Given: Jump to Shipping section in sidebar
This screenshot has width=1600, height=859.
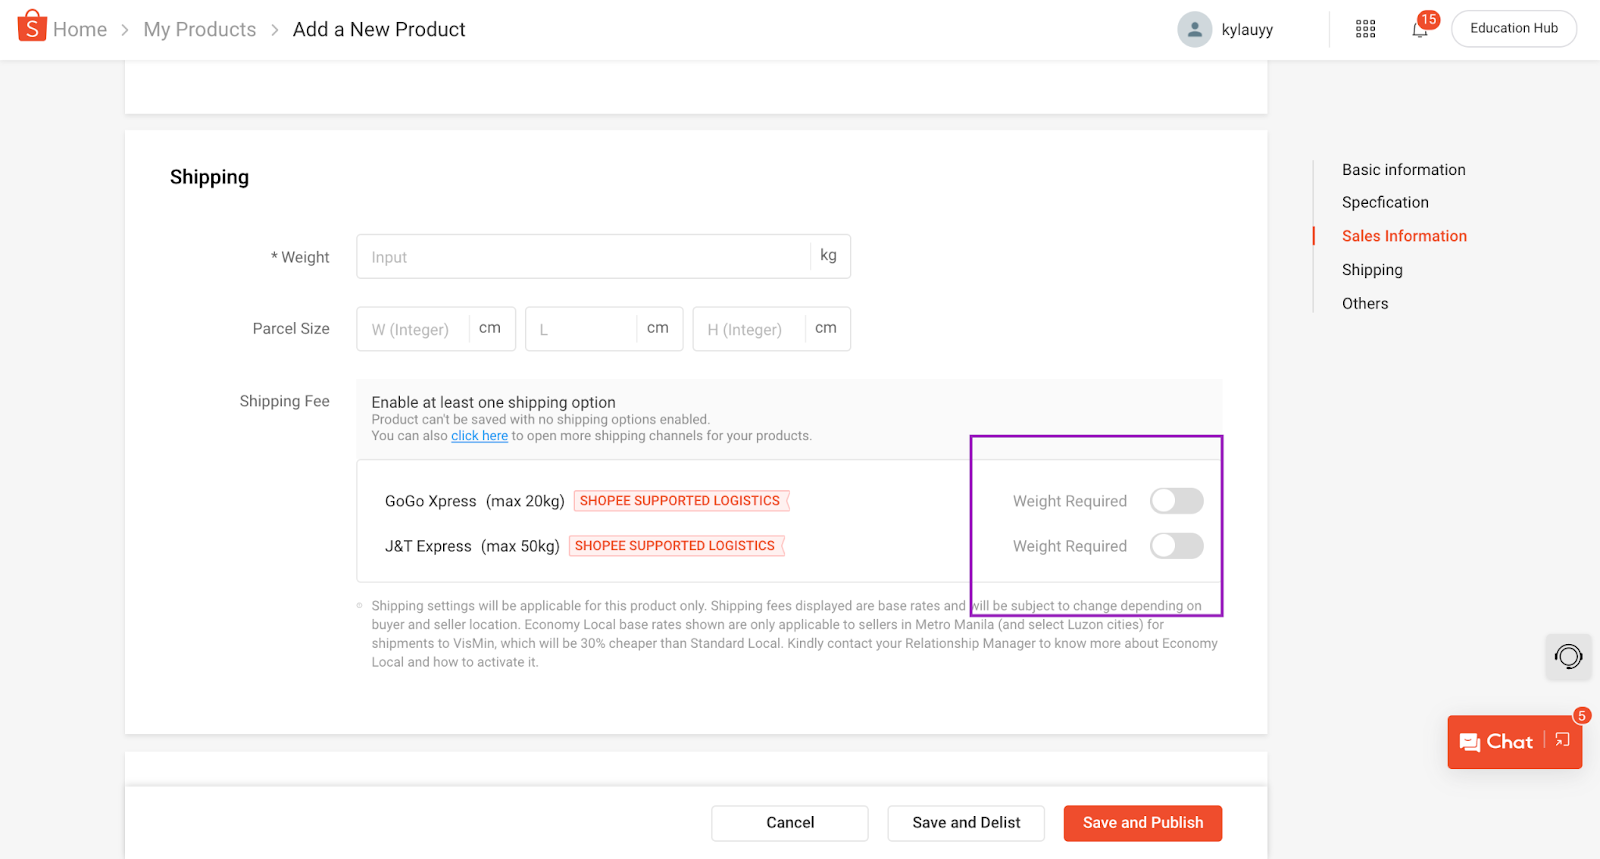Looking at the screenshot, I should pos(1372,270).
